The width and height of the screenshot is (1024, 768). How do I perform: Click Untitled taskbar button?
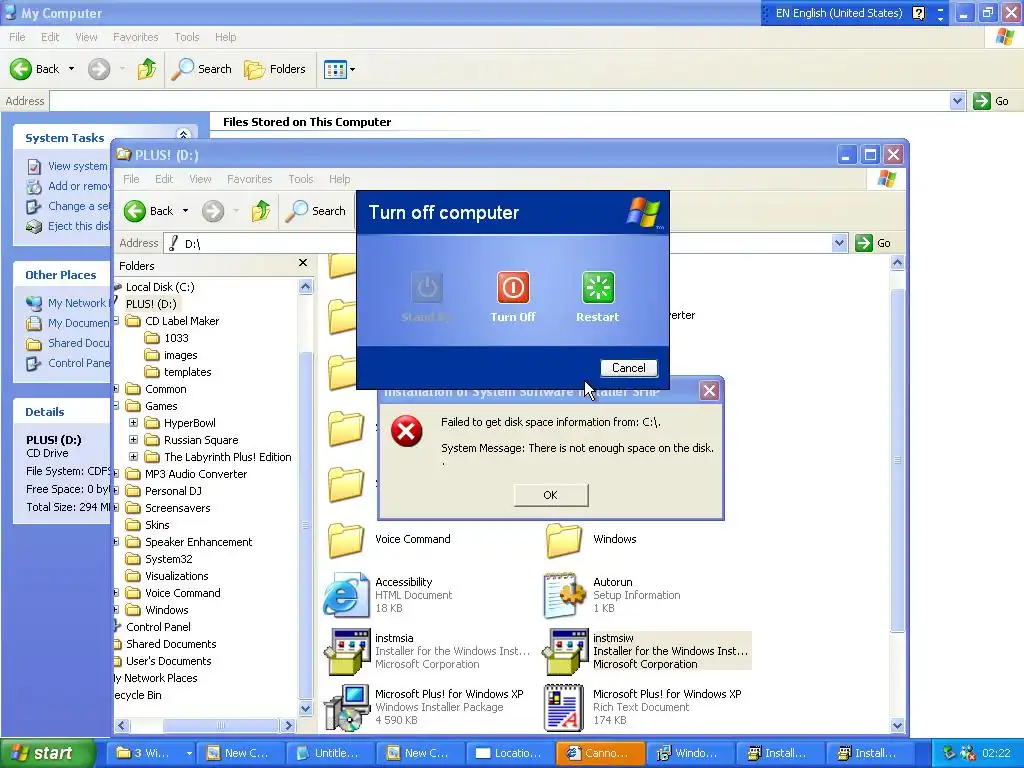tap(330, 753)
